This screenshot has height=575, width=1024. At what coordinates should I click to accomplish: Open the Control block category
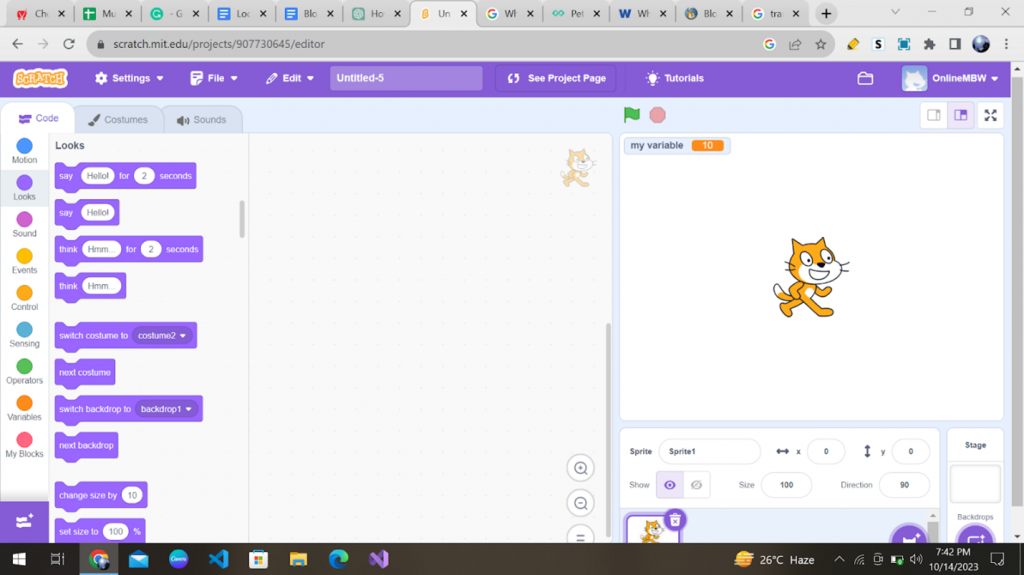pos(24,297)
